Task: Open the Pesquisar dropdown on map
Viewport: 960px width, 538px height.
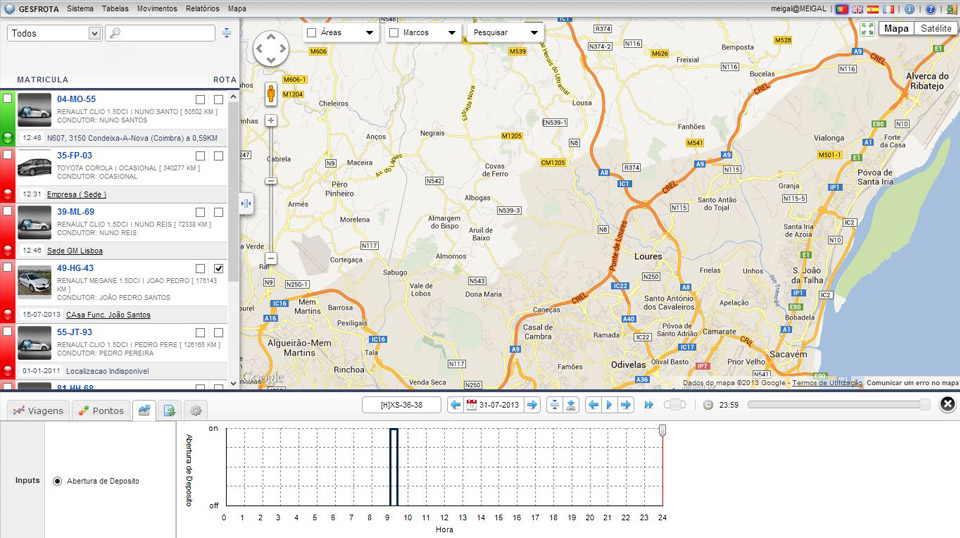Action: pos(505,32)
